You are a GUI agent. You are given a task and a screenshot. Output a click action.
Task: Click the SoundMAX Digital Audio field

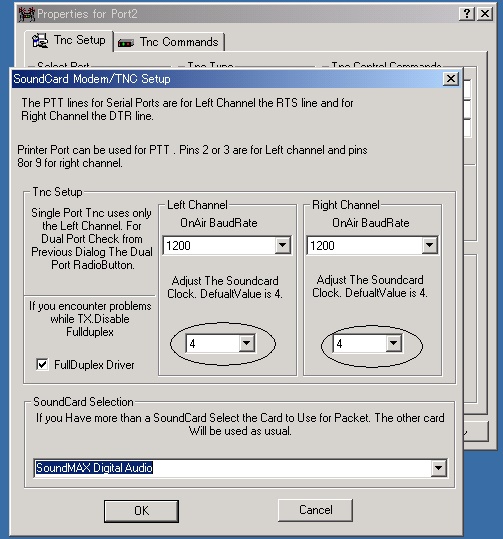click(241, 468)
